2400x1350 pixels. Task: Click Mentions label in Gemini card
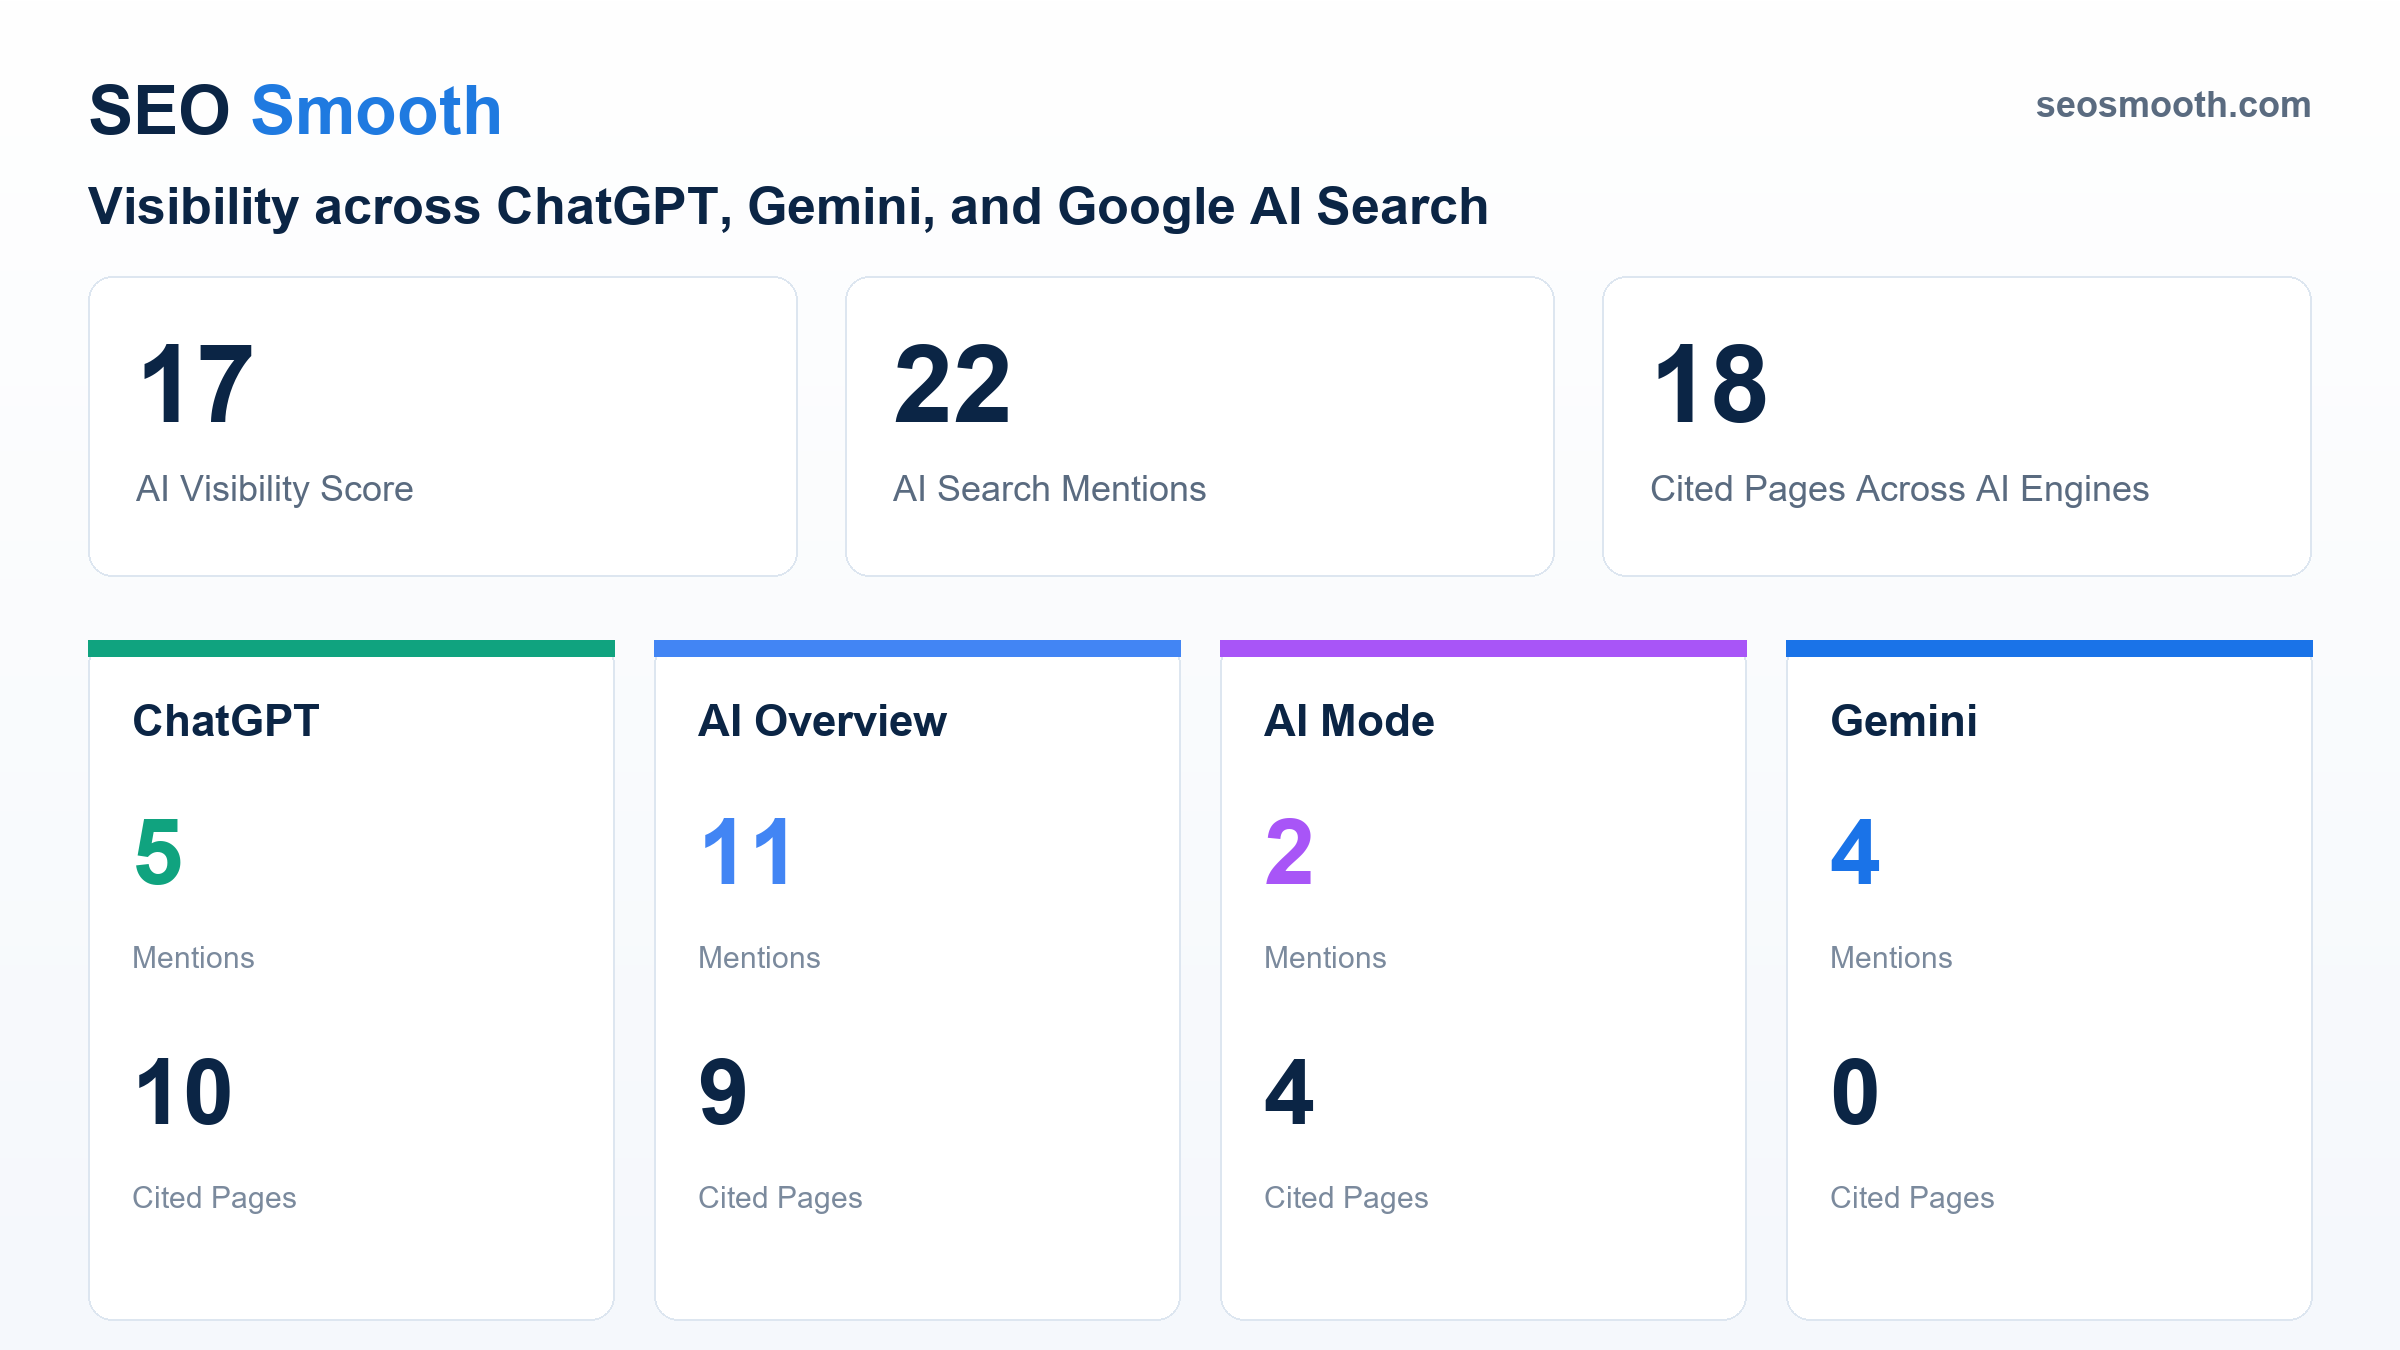1892,958
